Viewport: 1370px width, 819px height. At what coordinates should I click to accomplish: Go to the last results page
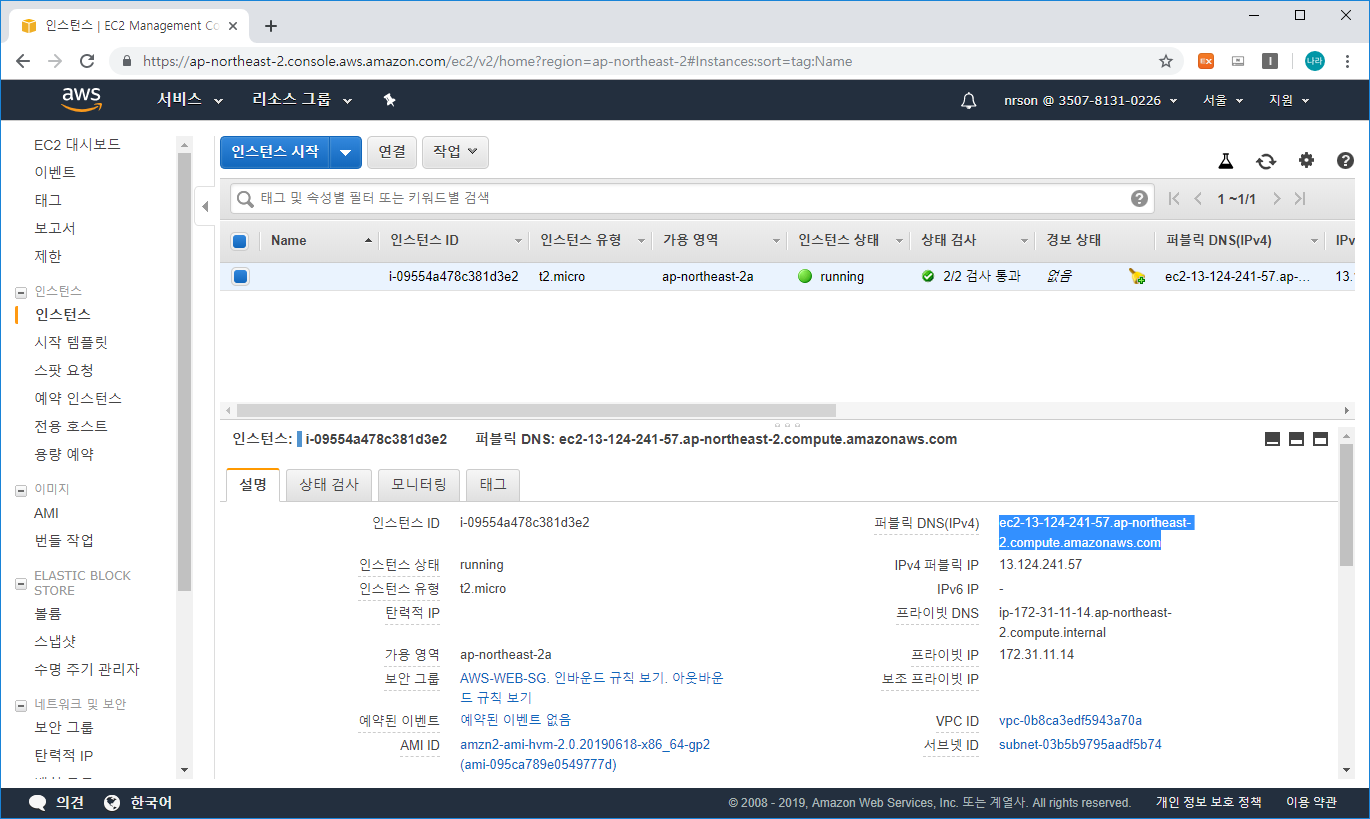1300,199
